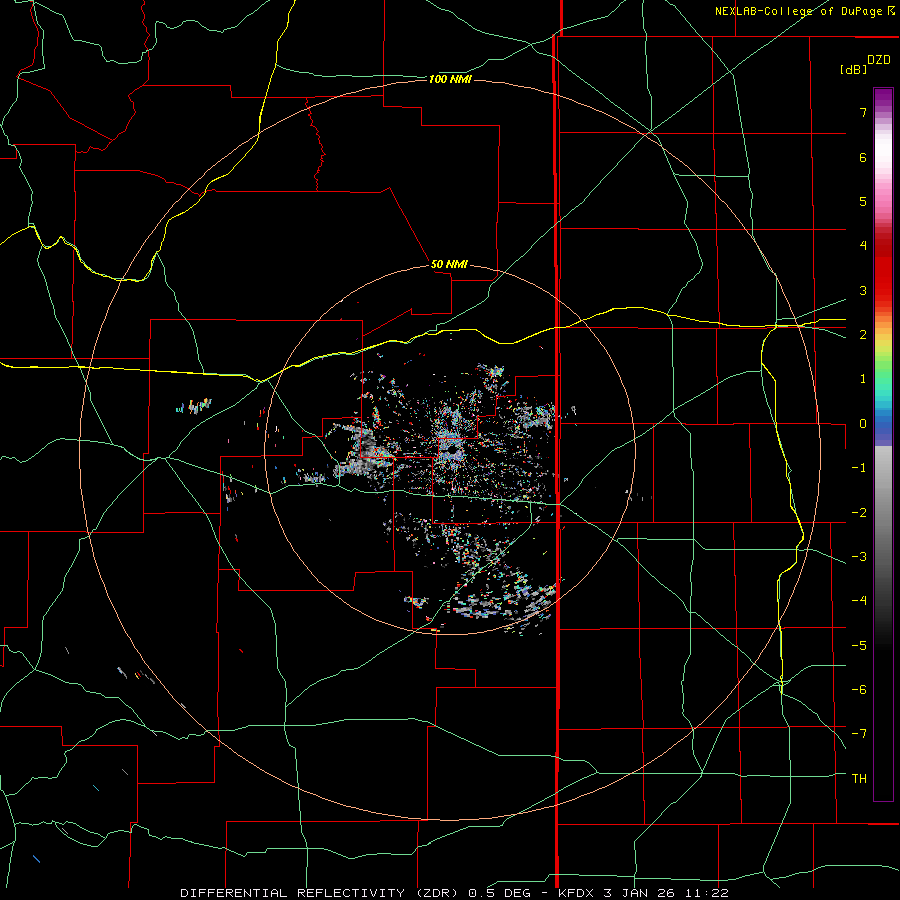Image resolution: width=900 pixels, height=900 pixels.
Task: Click the 0.5 DEG elevation text in the caption
Action: pos(501,893)
